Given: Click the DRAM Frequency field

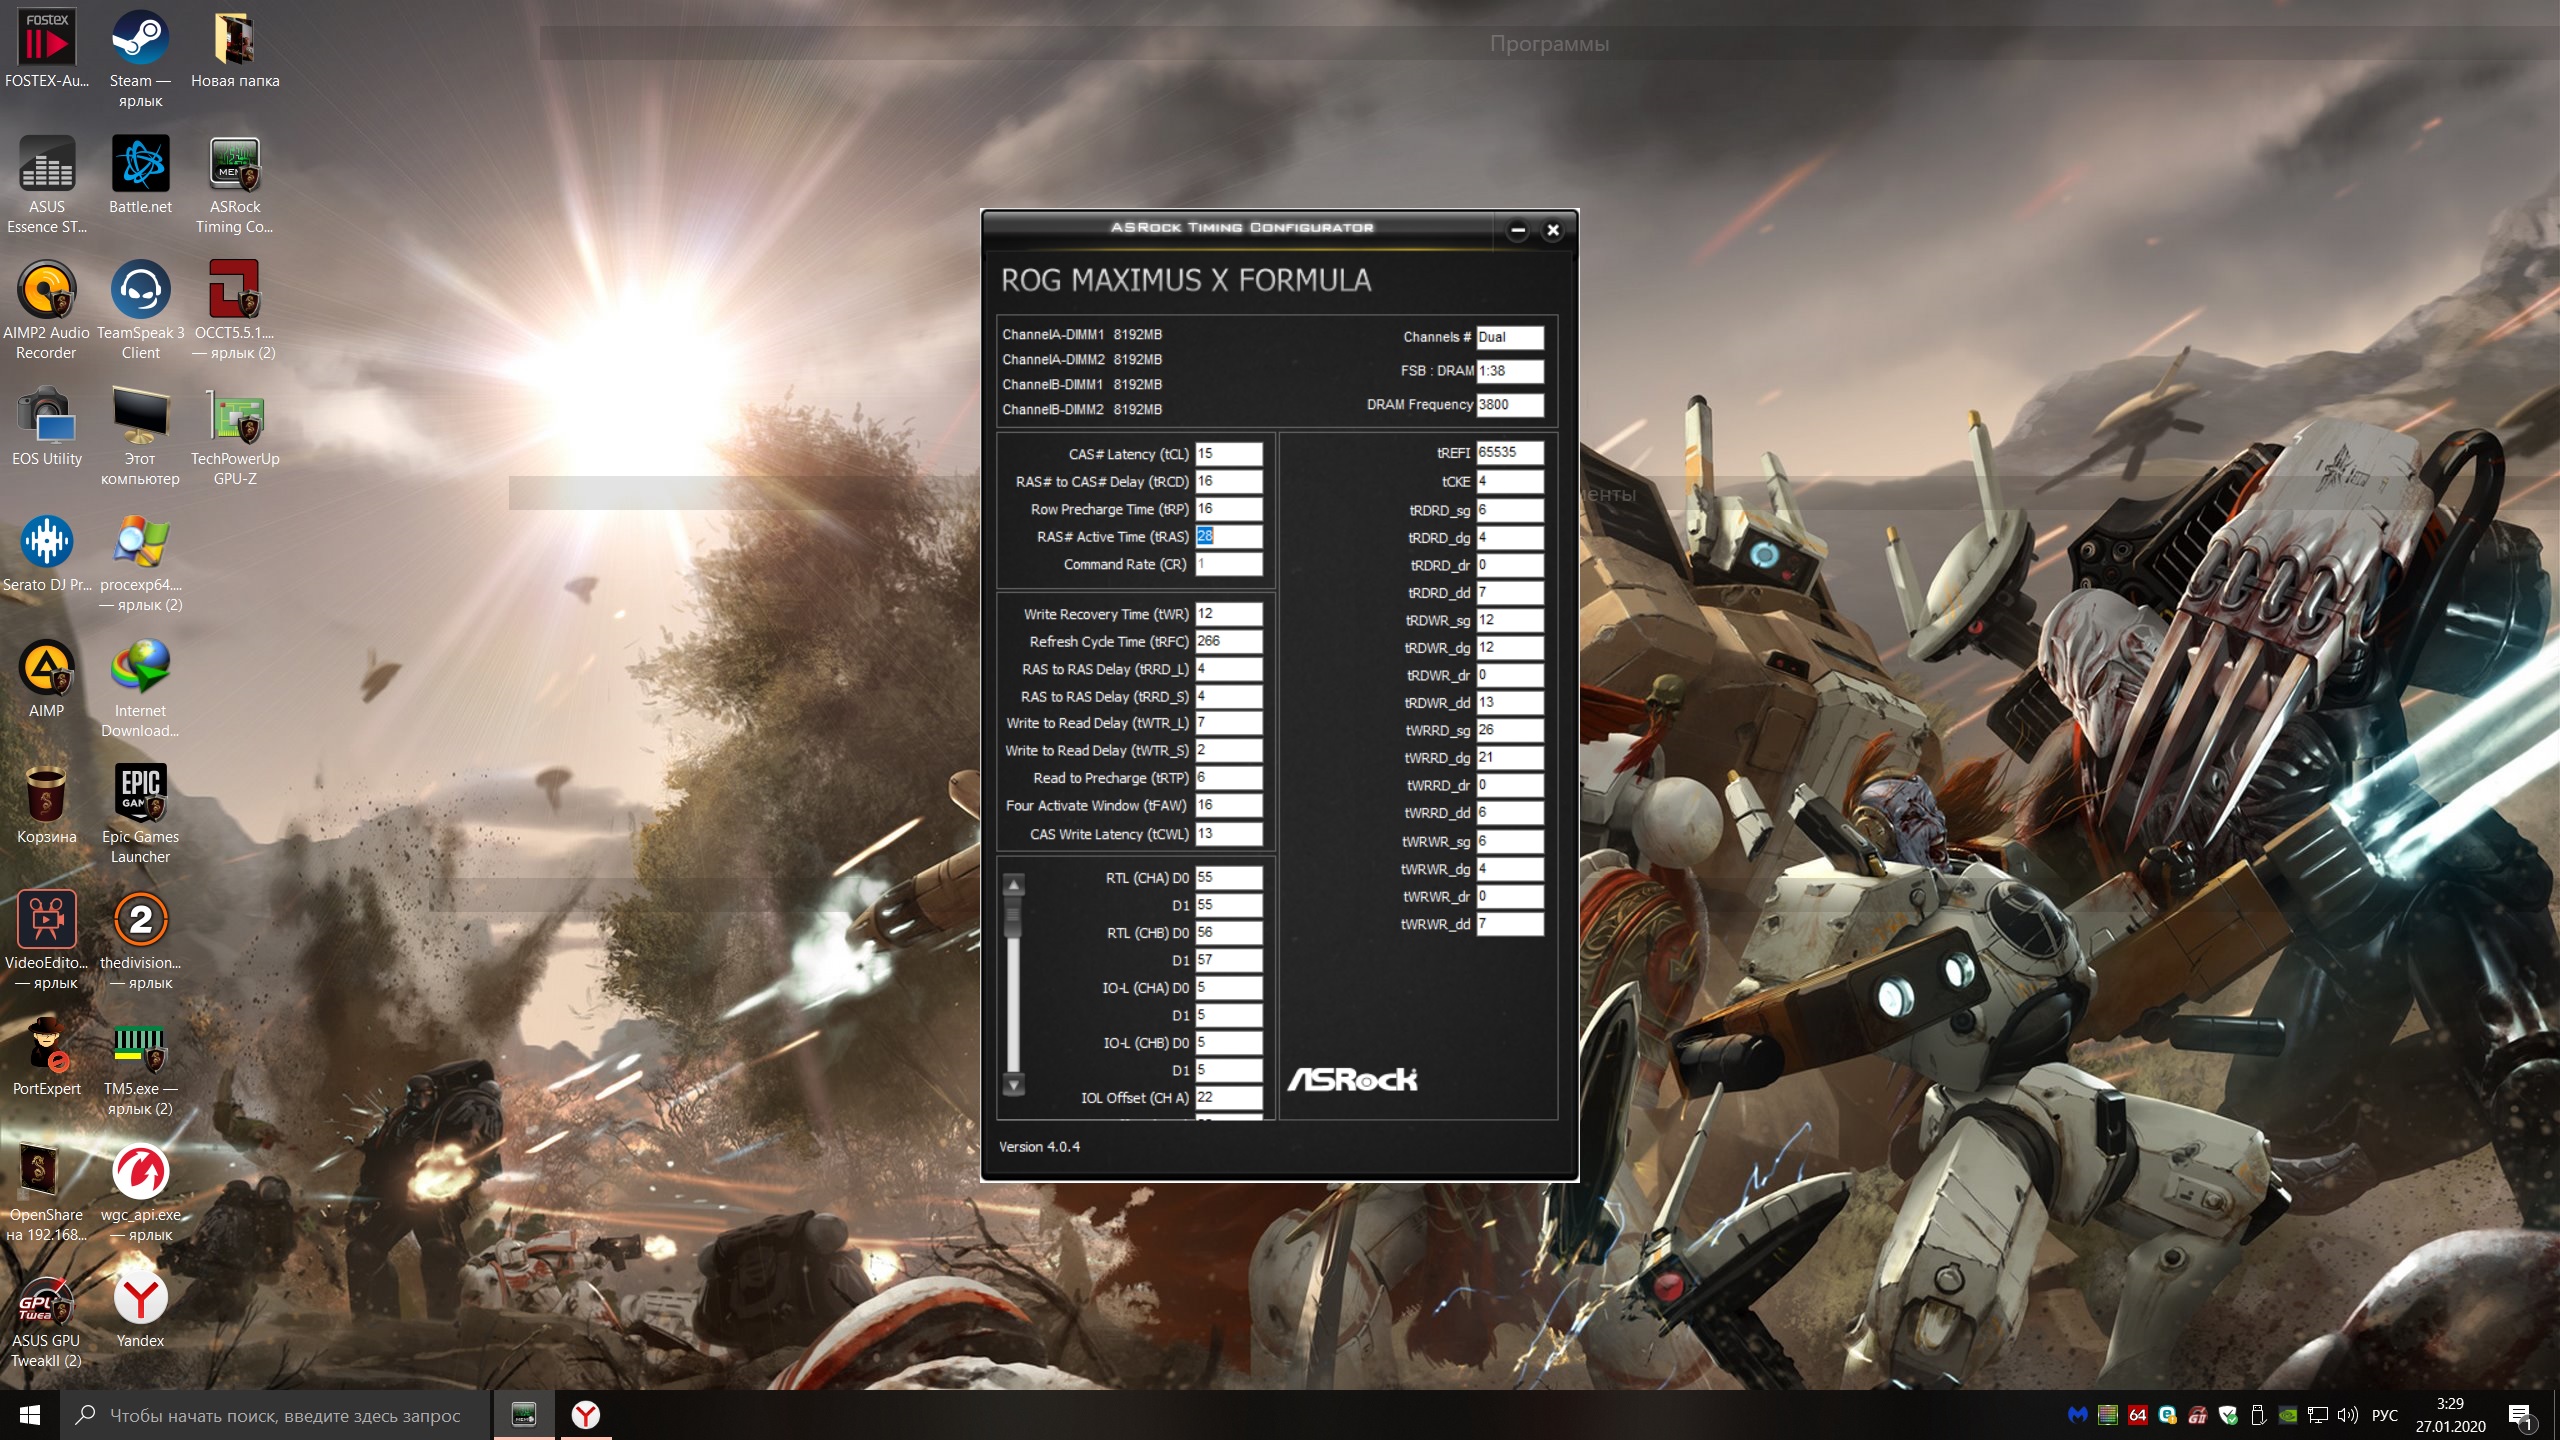Looking at the screenshot, I should (1509, 405).
